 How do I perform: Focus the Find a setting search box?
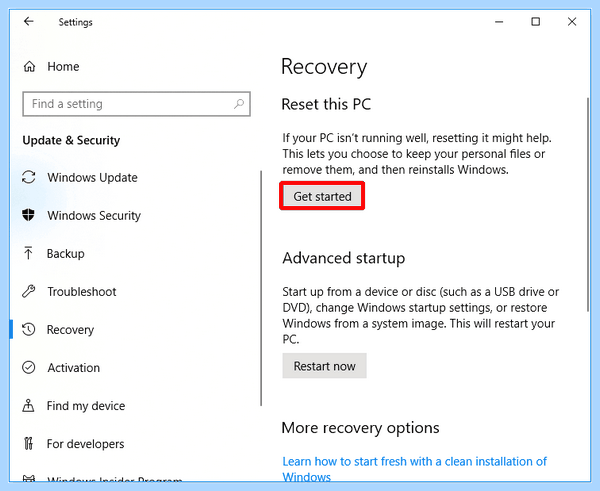[137, 104]
